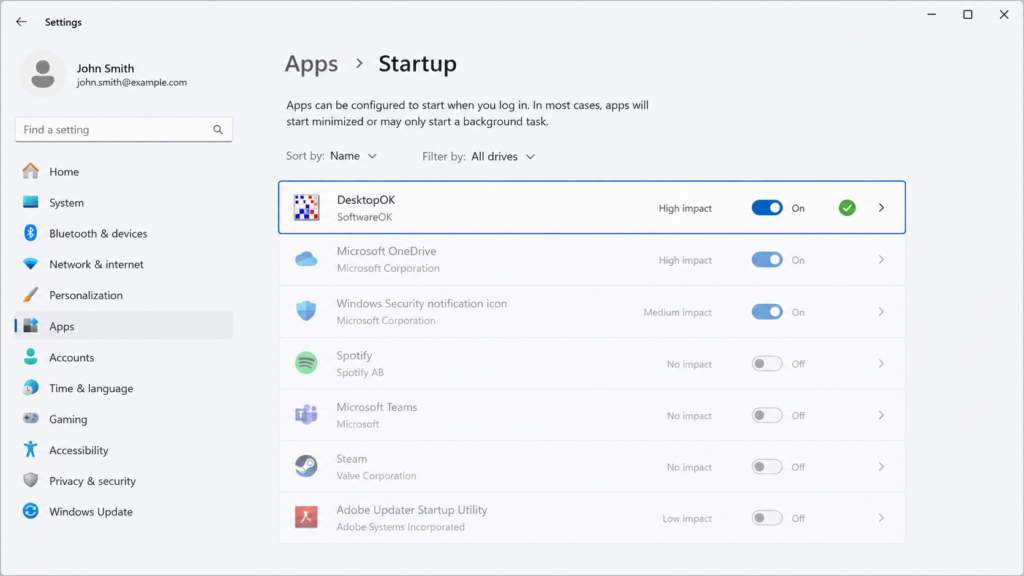This screenshot has width=1024, height=576.
Task: Turn off DesktopOK startup toggle
Action: point(767,208)
